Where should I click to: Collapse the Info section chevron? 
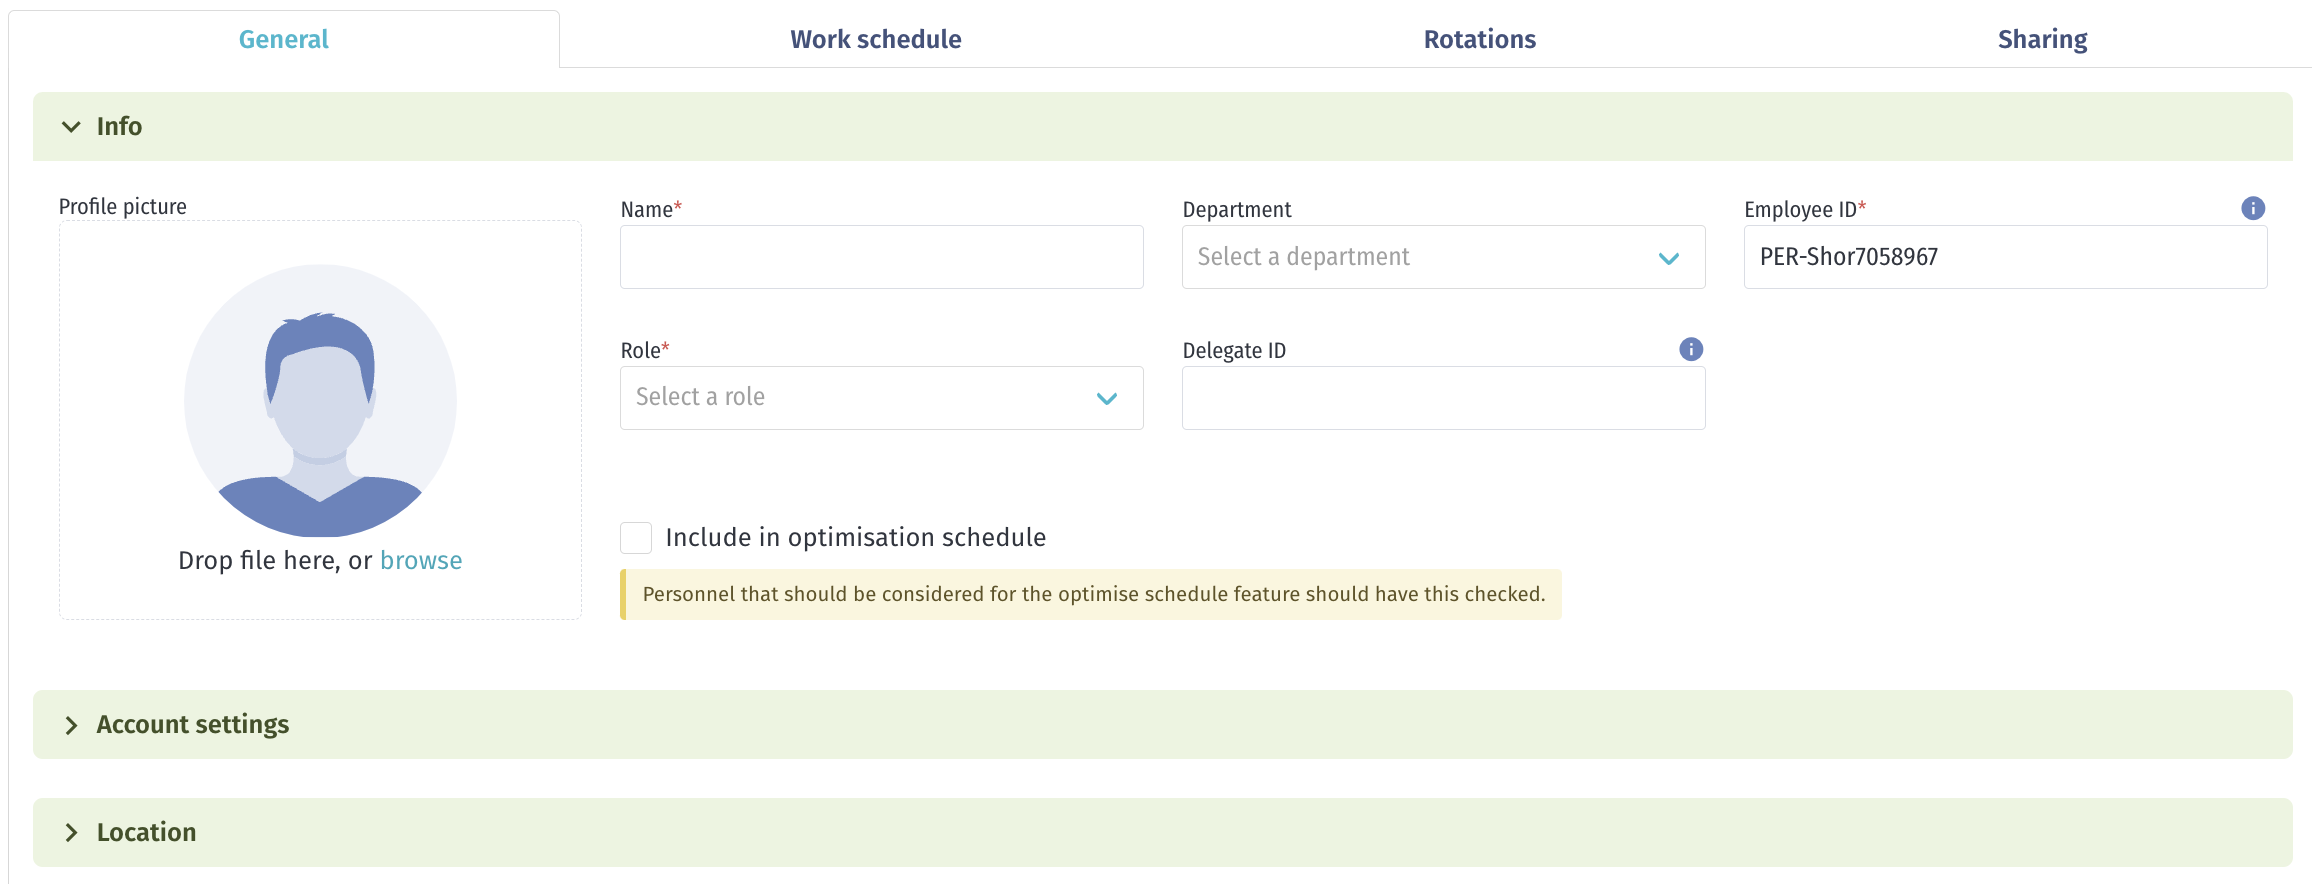71,127
